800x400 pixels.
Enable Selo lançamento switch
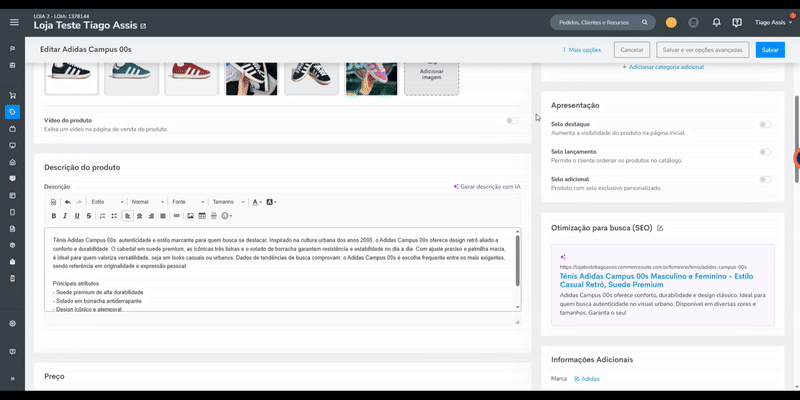tap(765, 152)
